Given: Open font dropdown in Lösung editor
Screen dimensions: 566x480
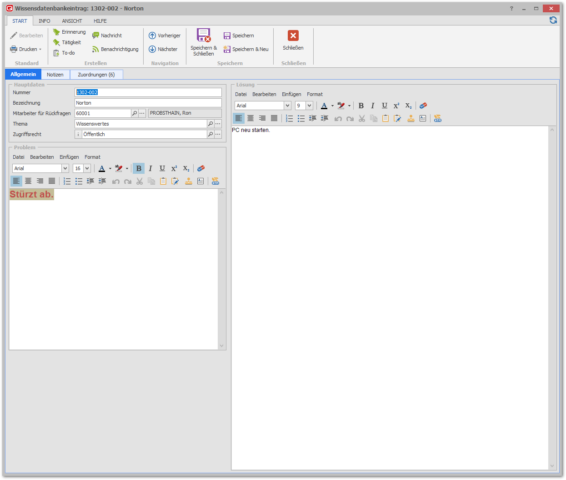Looking at the screenshot, I should tap(287, 105).
